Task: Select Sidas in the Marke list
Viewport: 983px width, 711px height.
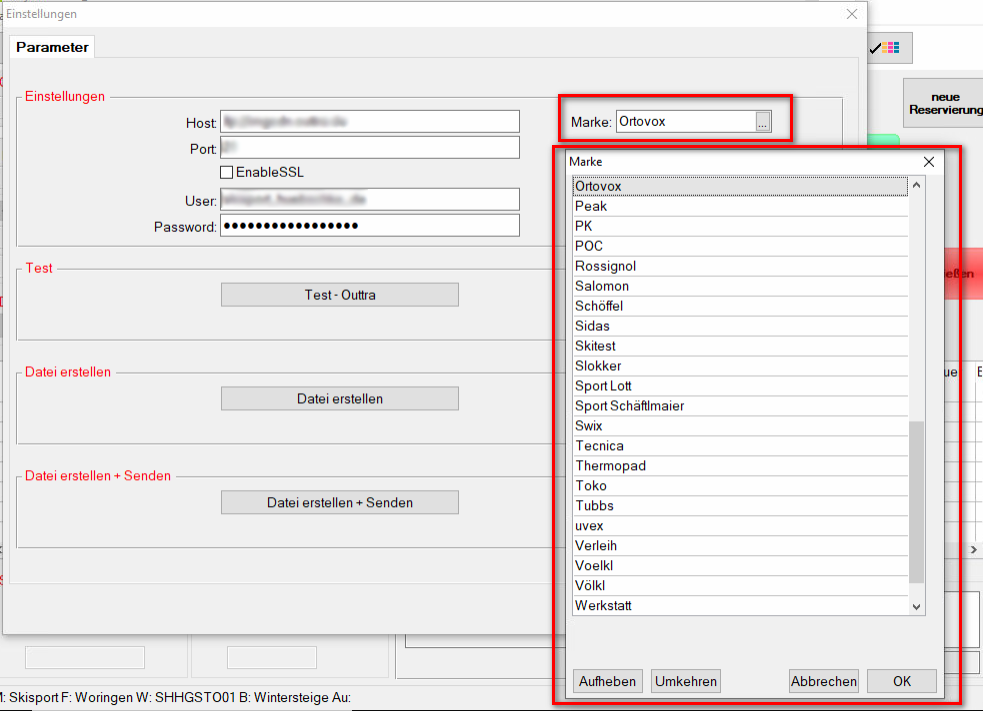Action: (x=740, y=327)
